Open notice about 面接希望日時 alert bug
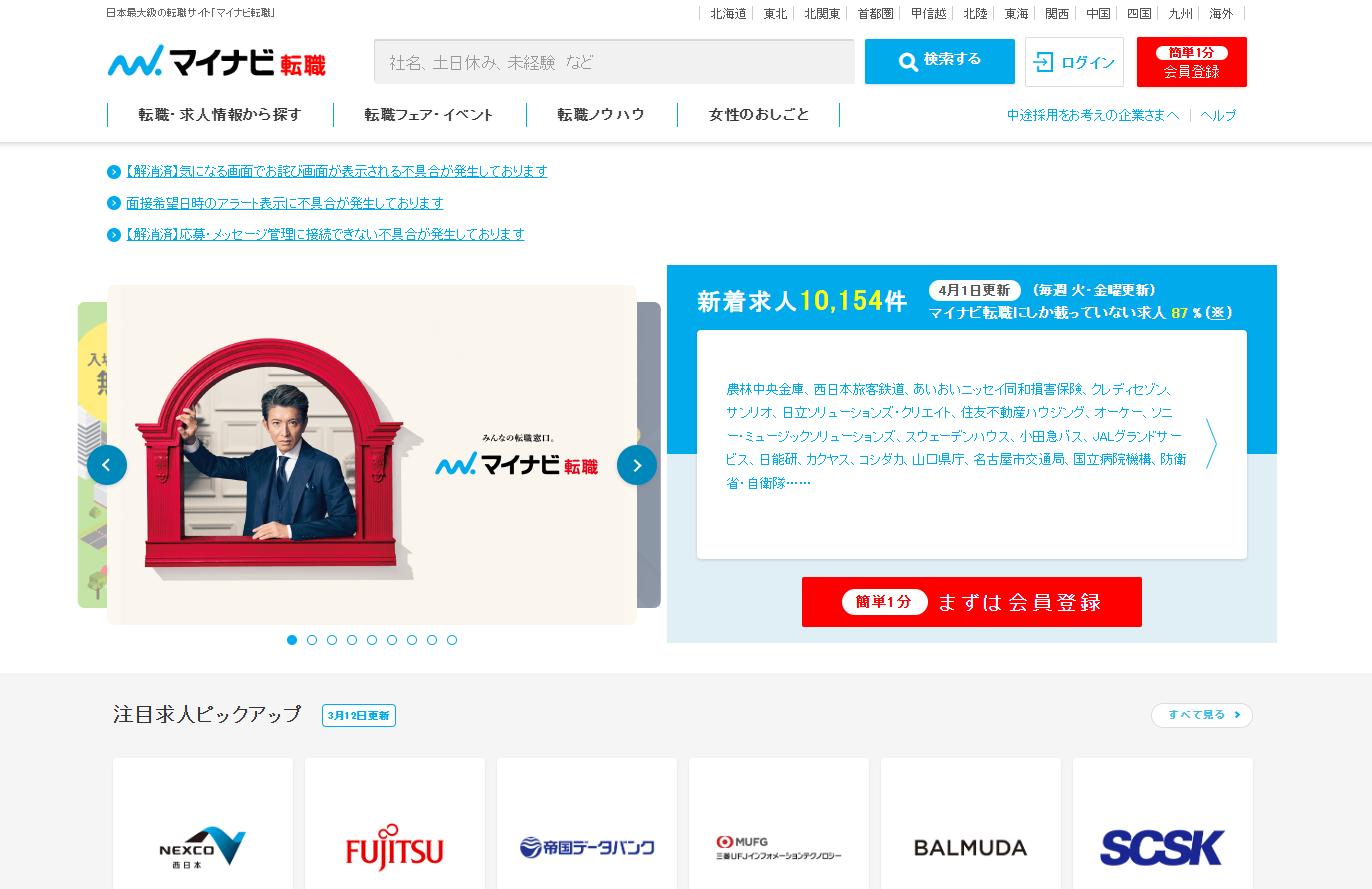The width and height of the screenshot is (1372, 889). pyautogui.click(x=284, y=203)
